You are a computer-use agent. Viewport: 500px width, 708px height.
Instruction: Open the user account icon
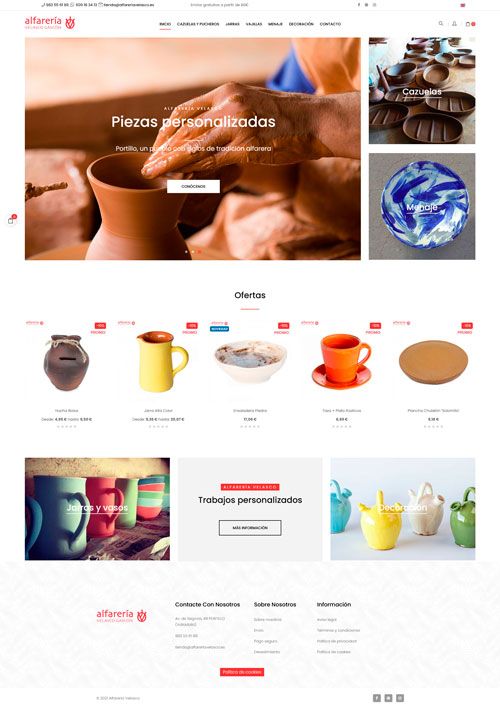454,23
